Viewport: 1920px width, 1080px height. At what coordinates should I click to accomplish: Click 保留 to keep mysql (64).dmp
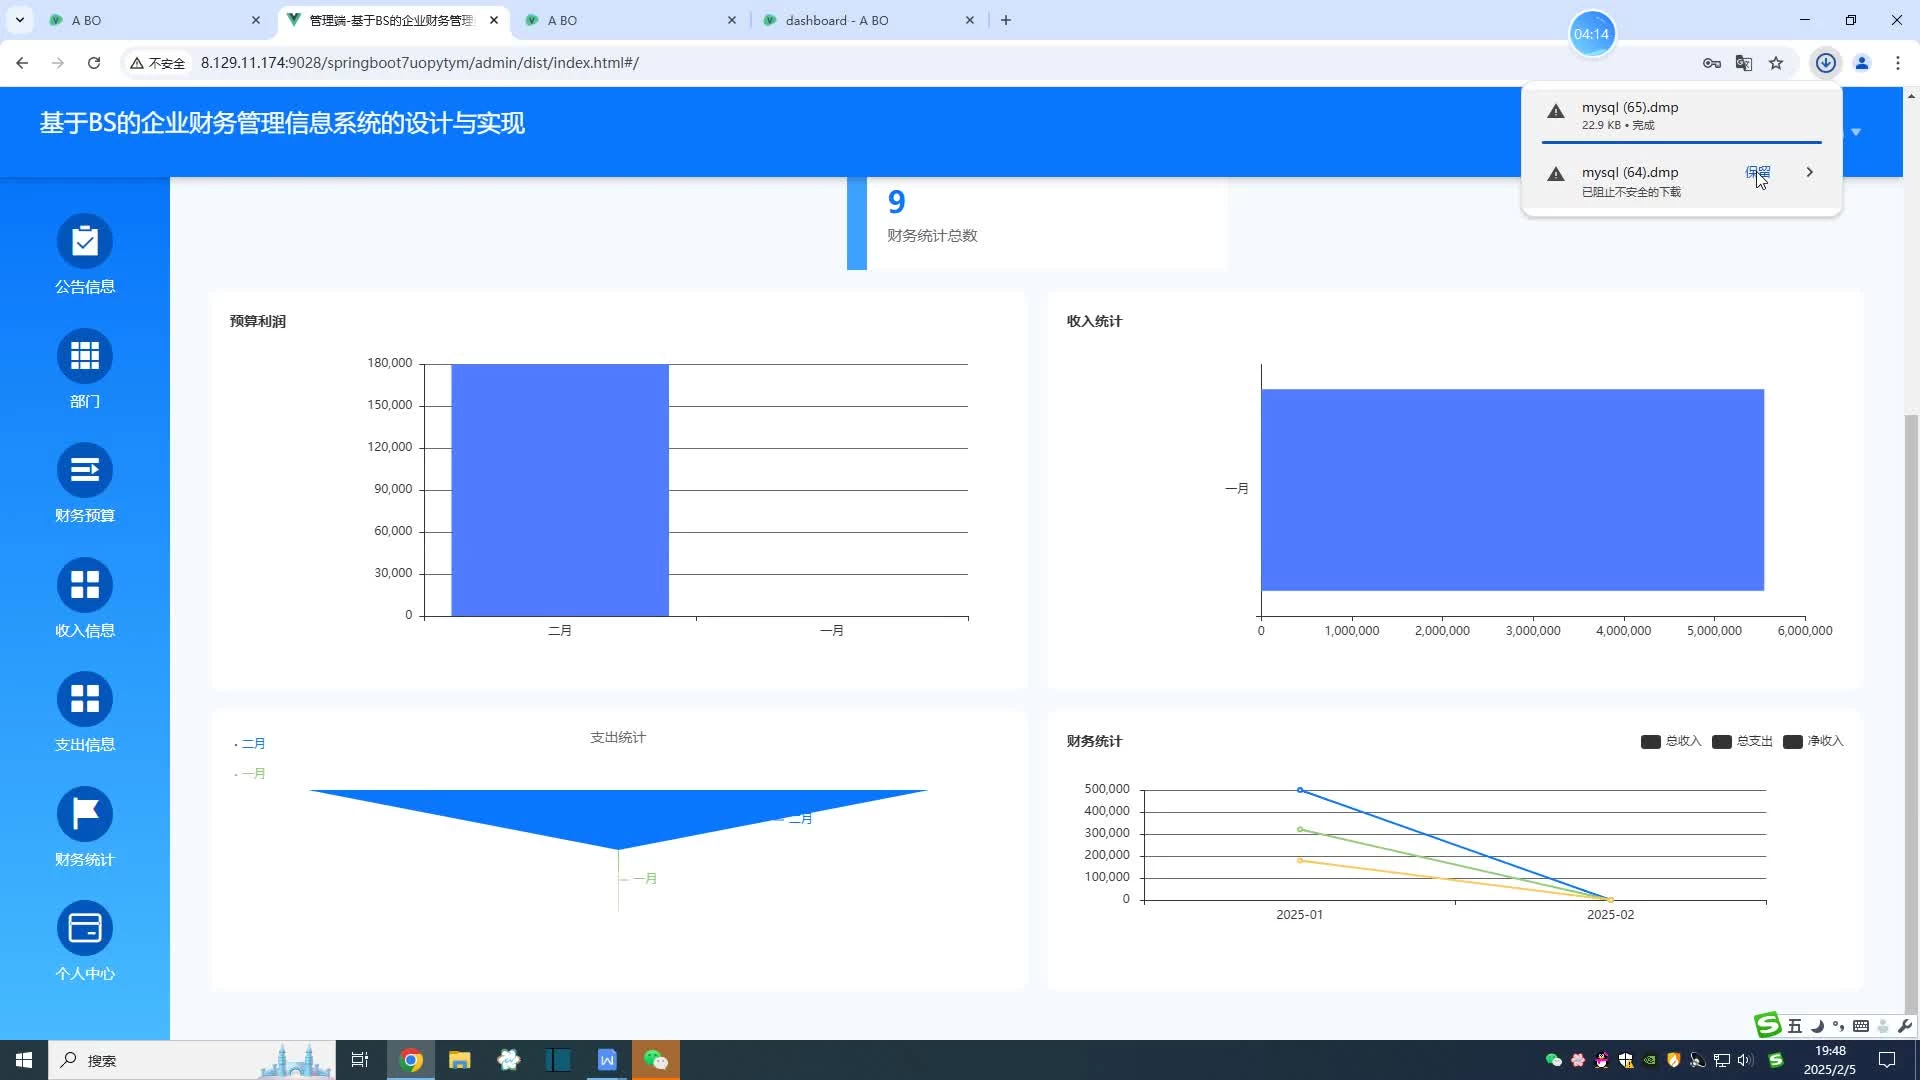click(x=1757, y=172)
